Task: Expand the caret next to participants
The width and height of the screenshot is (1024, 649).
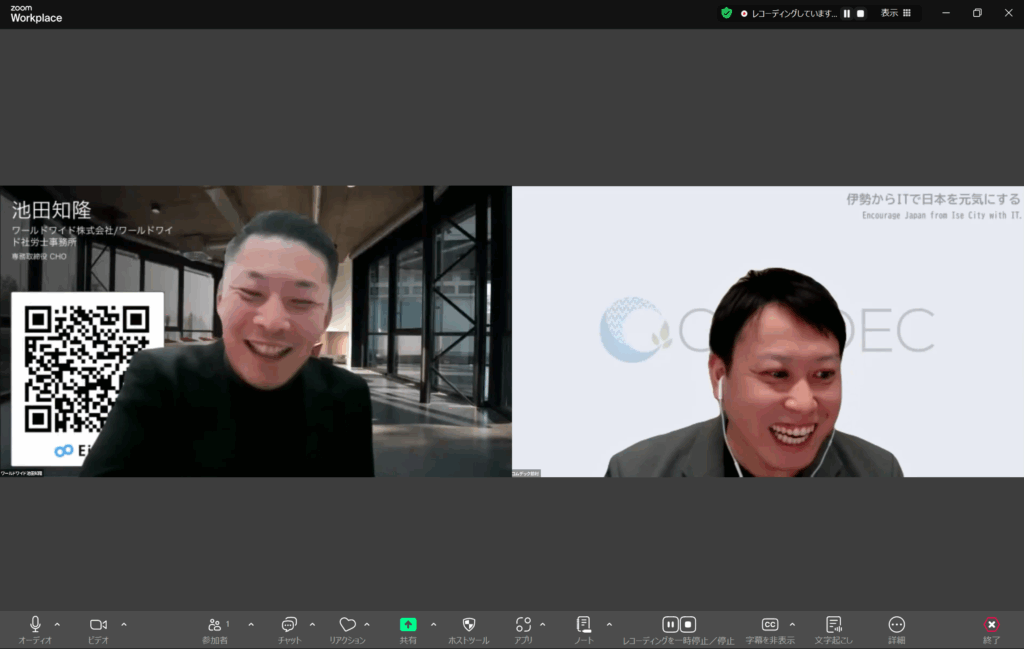Action: pos(251,624)
